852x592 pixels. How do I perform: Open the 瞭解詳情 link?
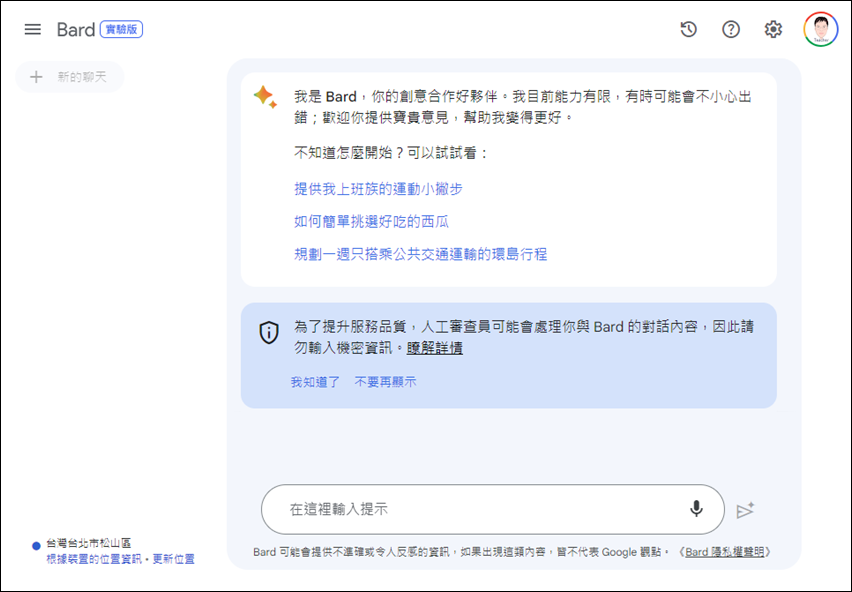coord(435,348)
